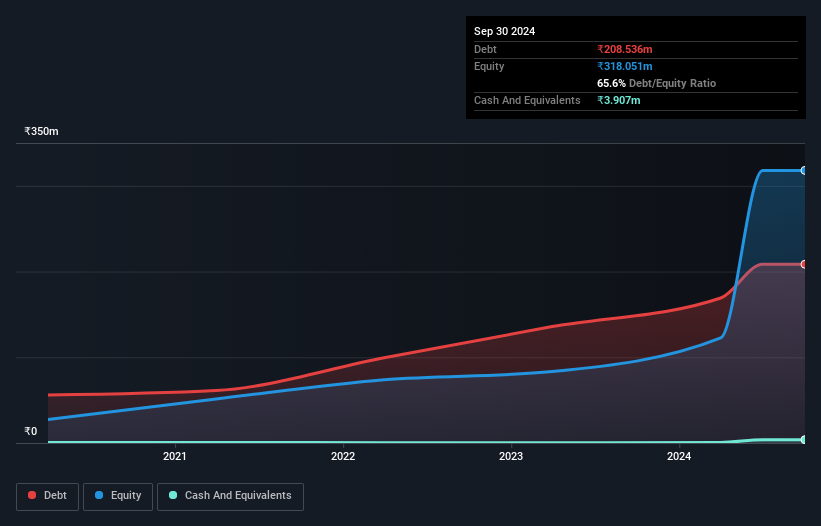Click the teal Cash And Equivalents legend dot
This screenshot has height=526, width=821.
coord(173,495)
